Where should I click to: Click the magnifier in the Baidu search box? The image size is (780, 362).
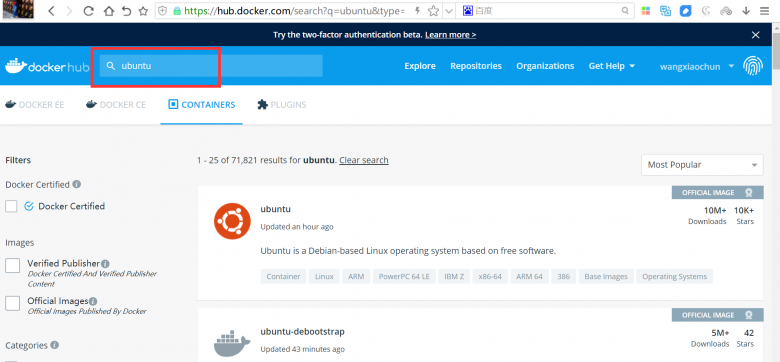tap(625, 10)
